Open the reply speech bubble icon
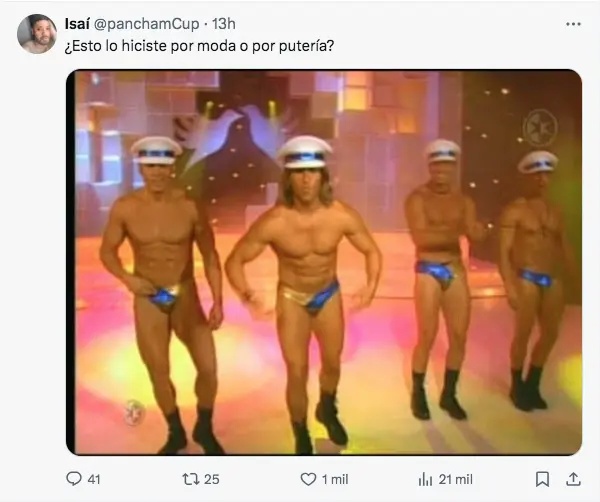 (74, 479)
